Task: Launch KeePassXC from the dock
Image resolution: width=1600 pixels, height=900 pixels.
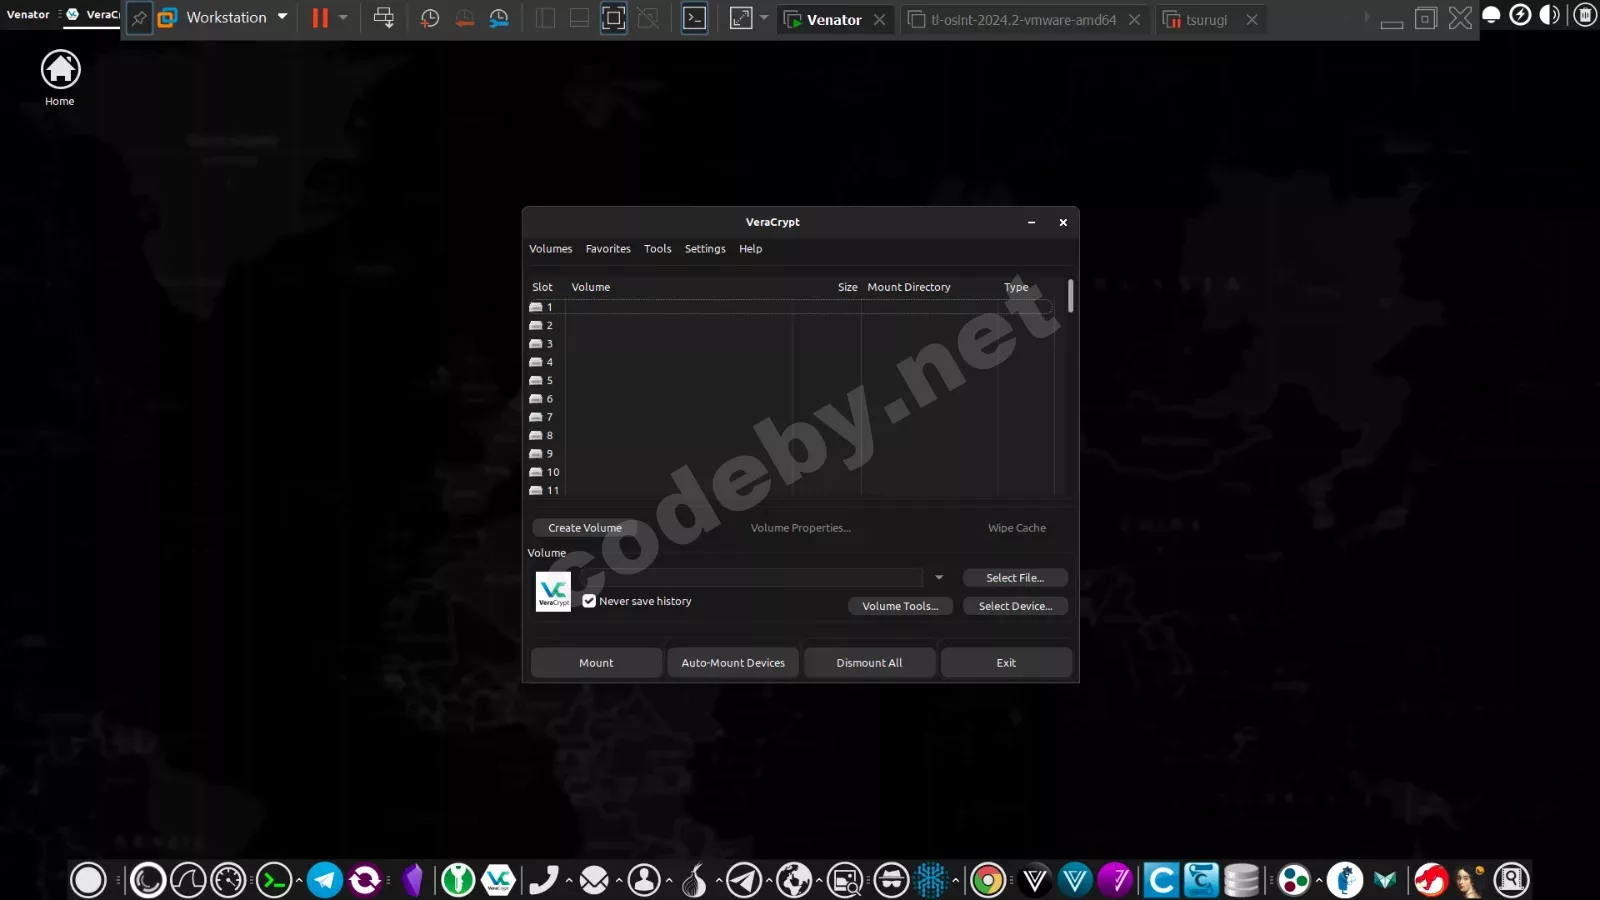Action: 457,880
